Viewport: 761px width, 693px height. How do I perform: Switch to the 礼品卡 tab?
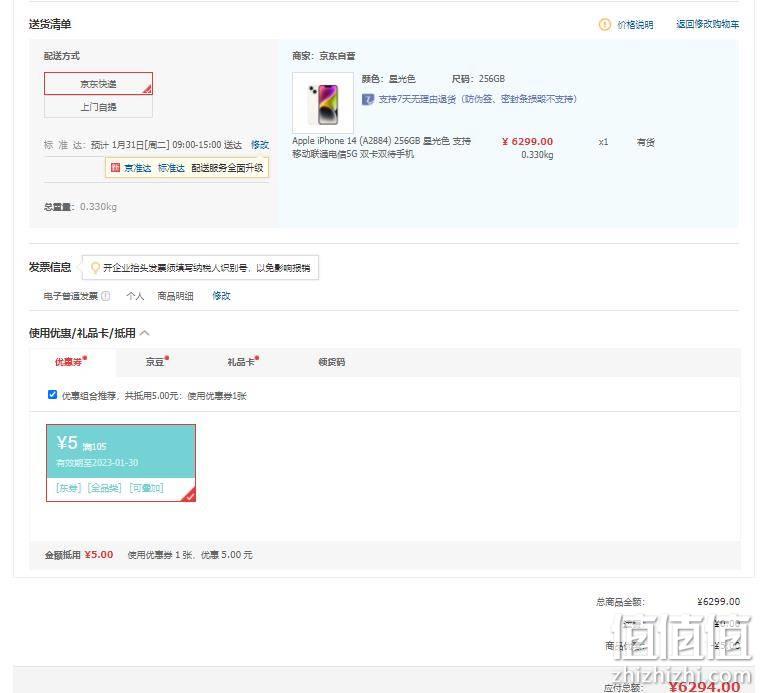coord(243,362)
